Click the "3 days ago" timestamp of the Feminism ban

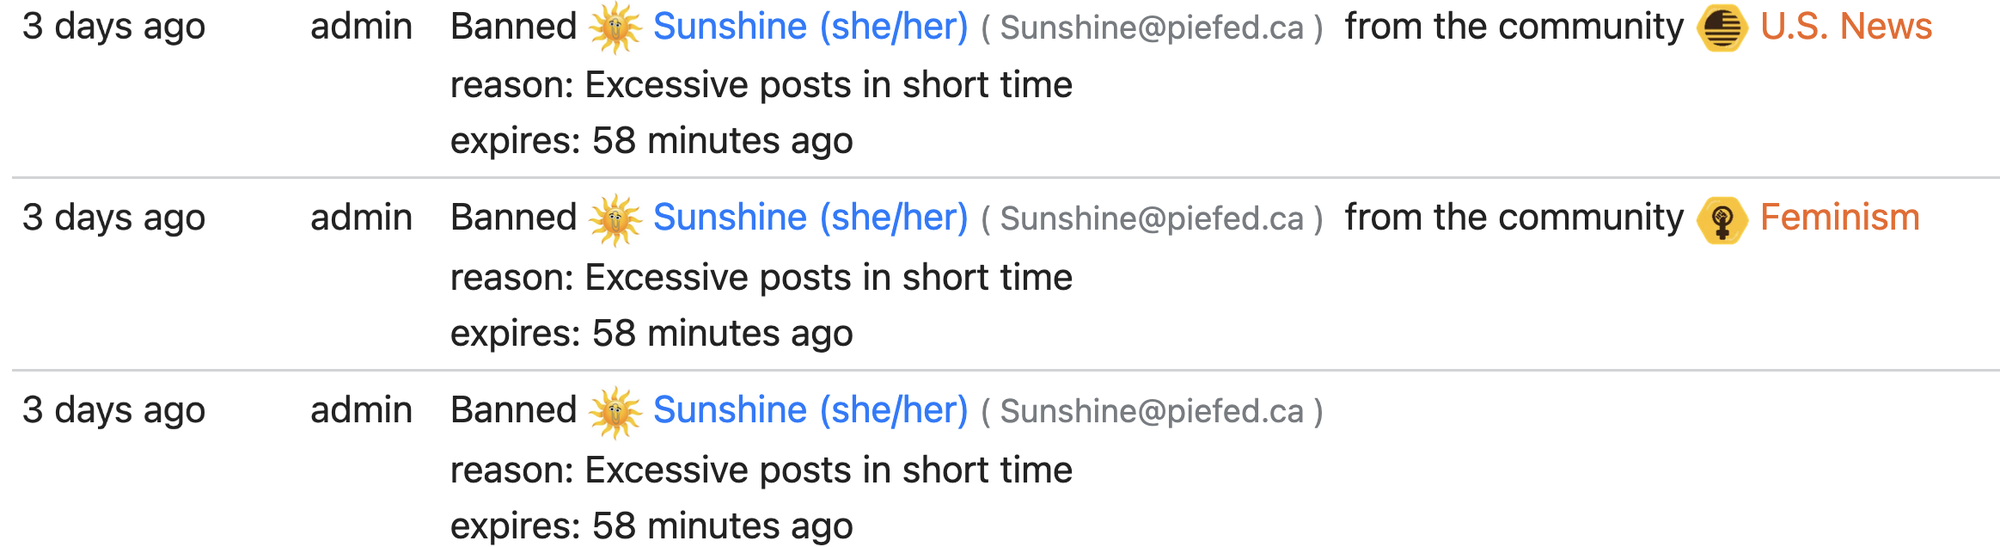[x=114, y=218]
